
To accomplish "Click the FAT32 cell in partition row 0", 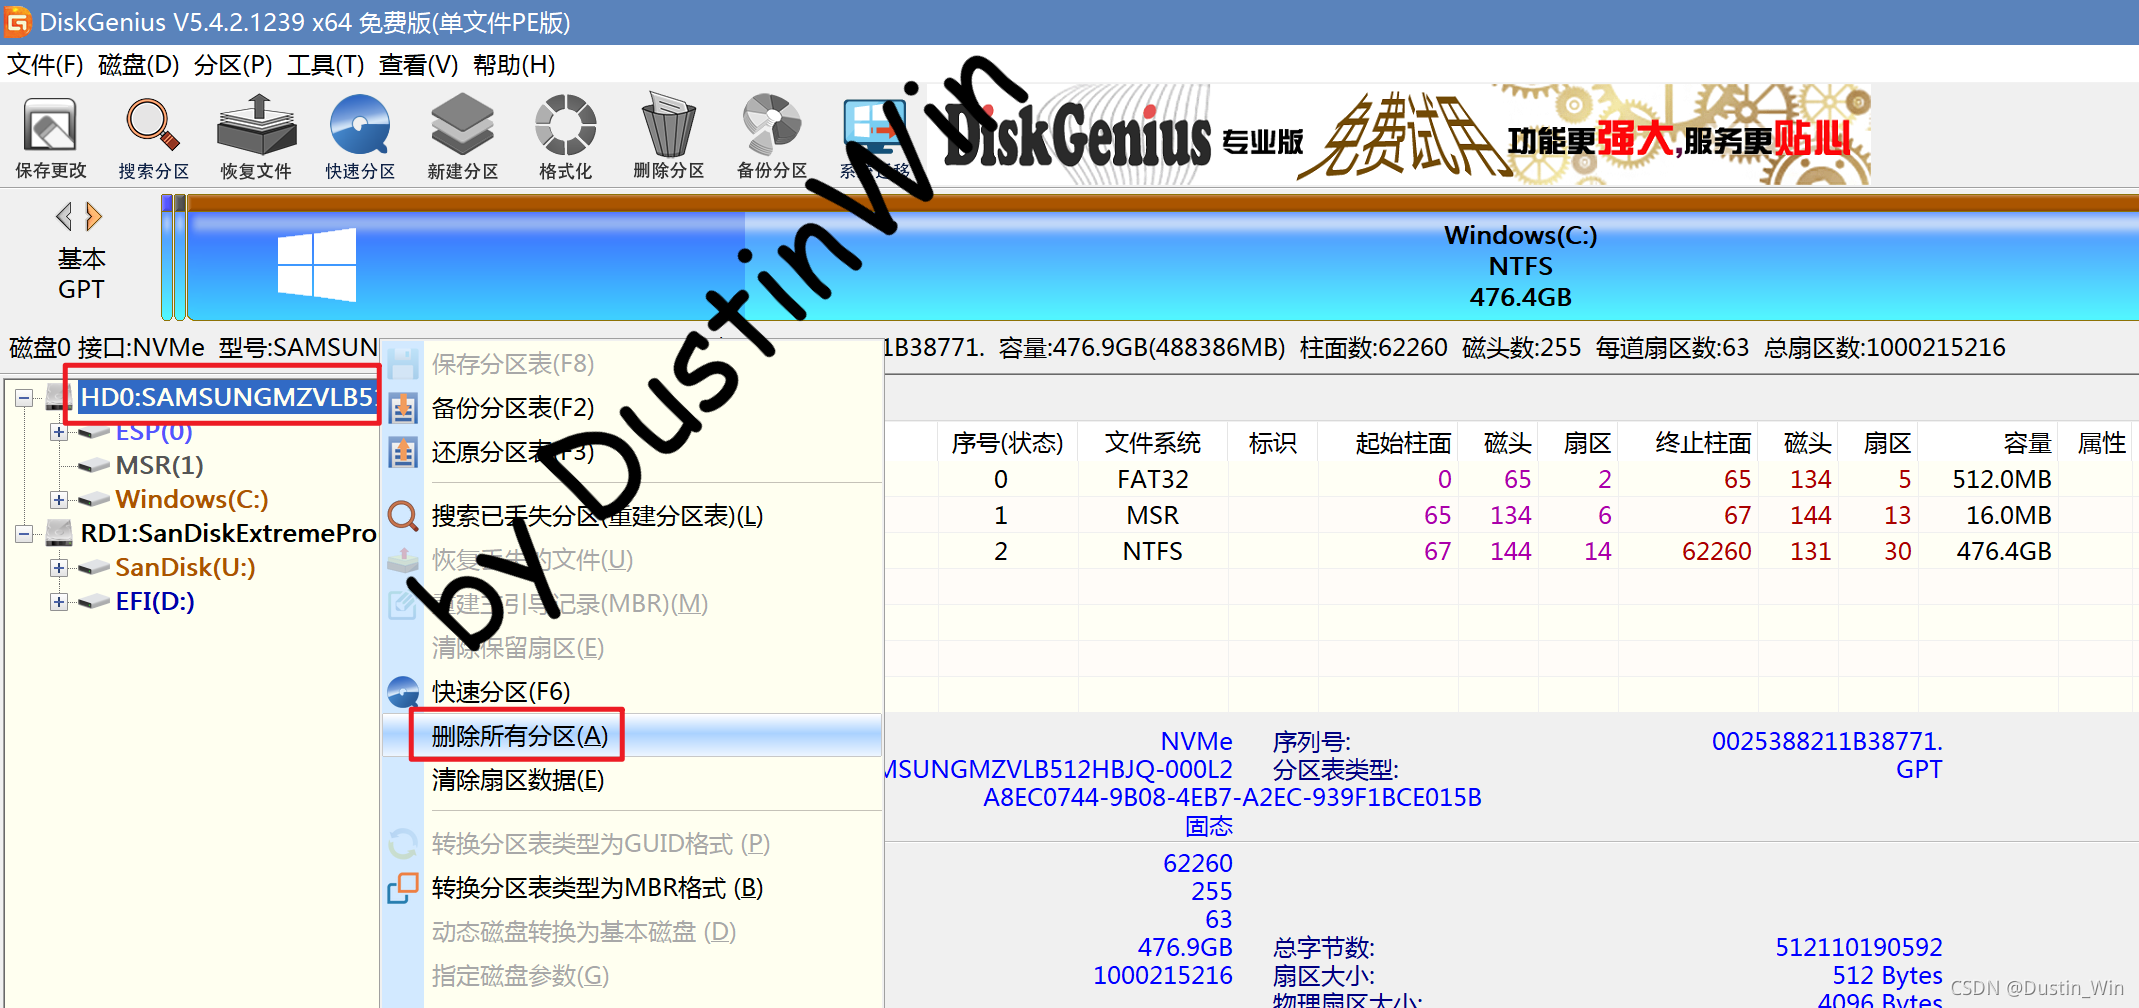I will pyautogui.click(x=1152, y=480).
